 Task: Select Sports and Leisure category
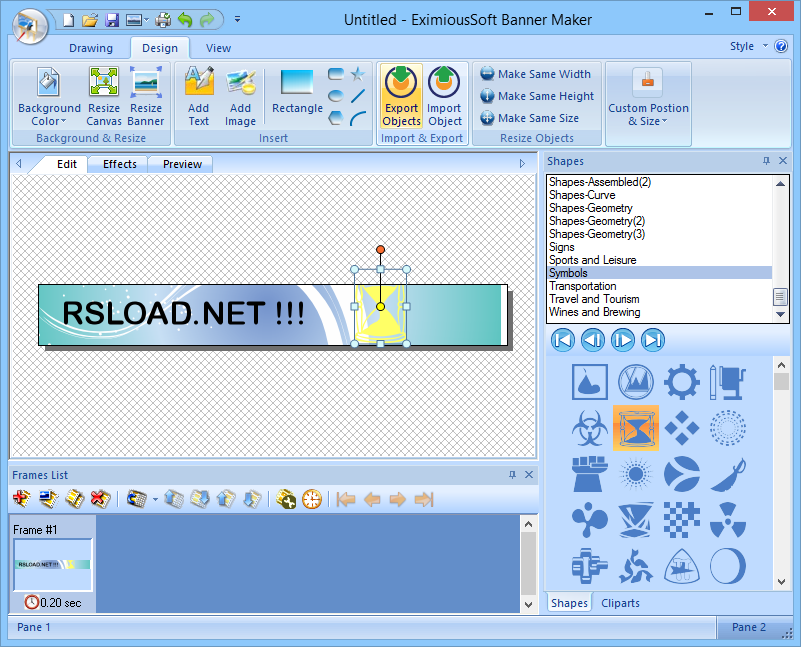pos(659,260)
